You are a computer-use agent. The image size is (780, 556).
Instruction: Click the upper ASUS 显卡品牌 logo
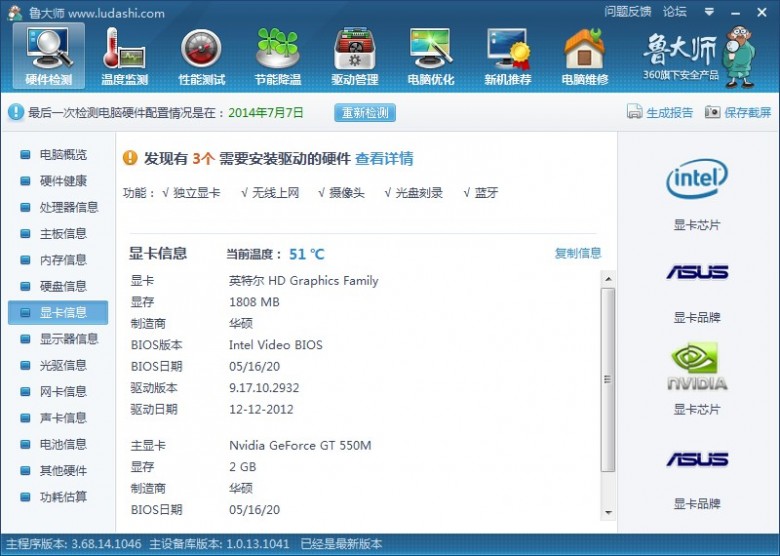(x=697, y=272)
